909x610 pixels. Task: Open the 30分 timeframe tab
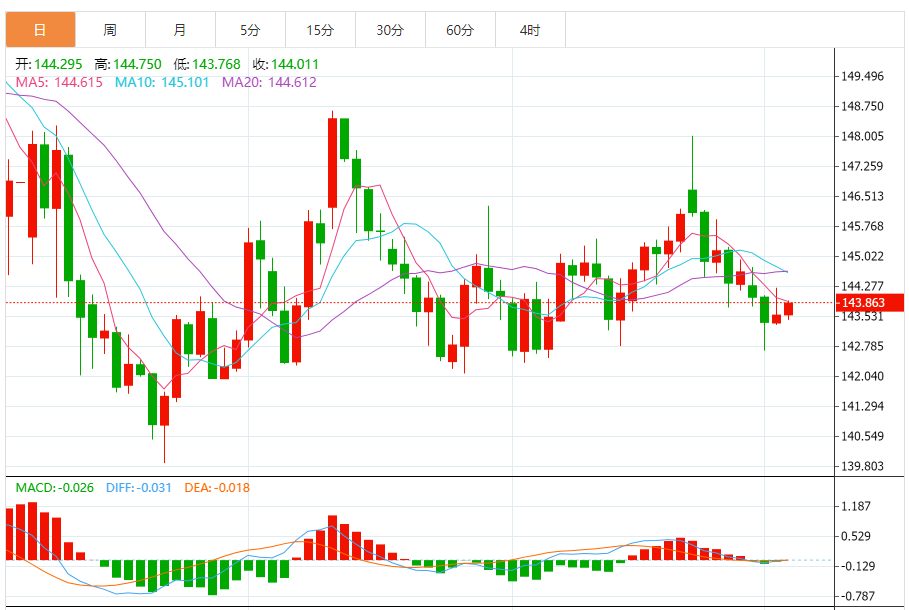(390, 30)
